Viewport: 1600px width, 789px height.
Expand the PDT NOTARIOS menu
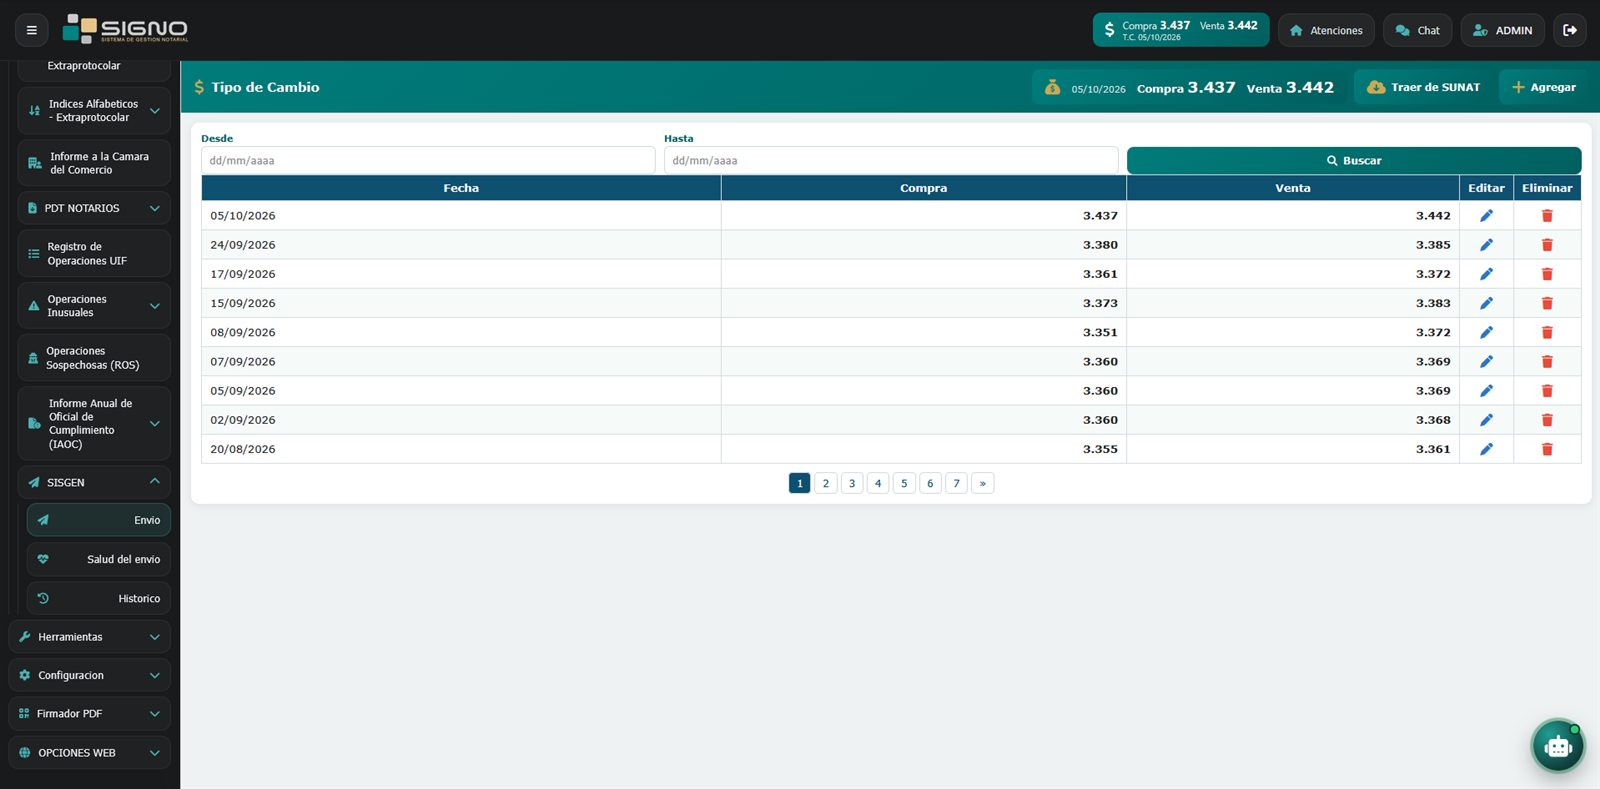click(x=94, y=208)
